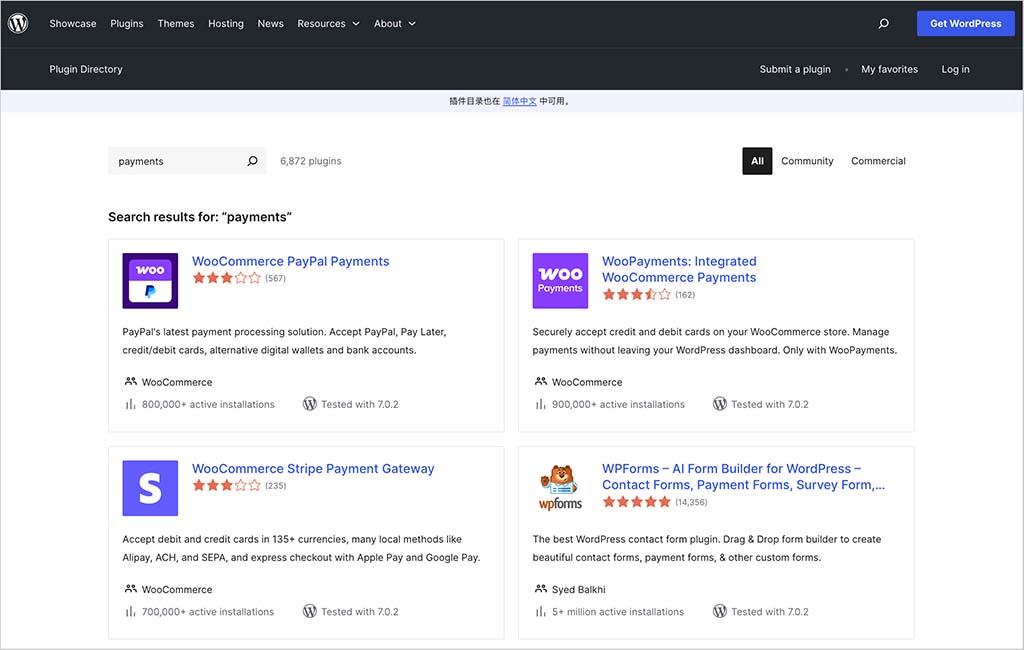
Task: Open the Plugin Directory link
Action: click(x=86, y=69)
